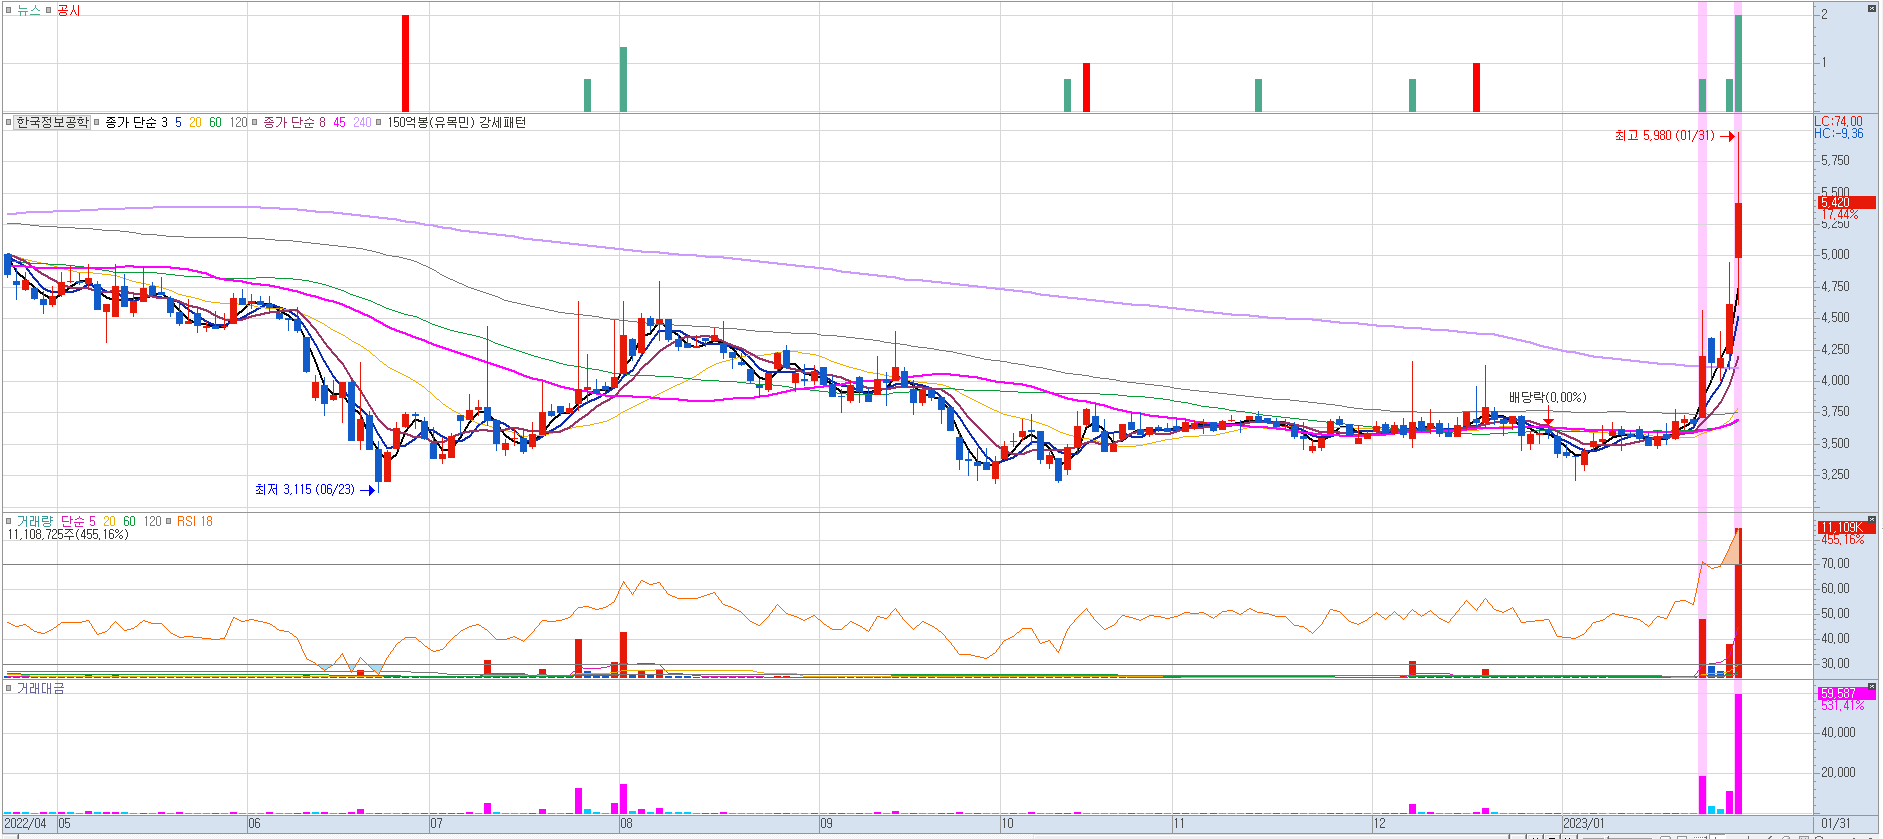Click the tall magenta trading value bar
The width and height of the screenshot is (1883, 839).
[1739, 753]
